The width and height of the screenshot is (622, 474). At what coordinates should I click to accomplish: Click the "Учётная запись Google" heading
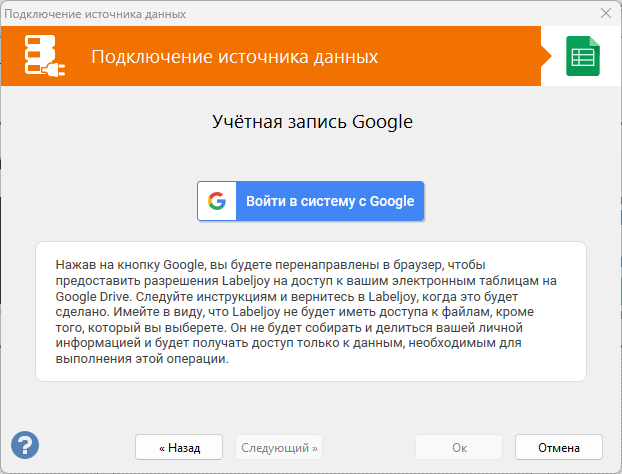click(312, 122)
